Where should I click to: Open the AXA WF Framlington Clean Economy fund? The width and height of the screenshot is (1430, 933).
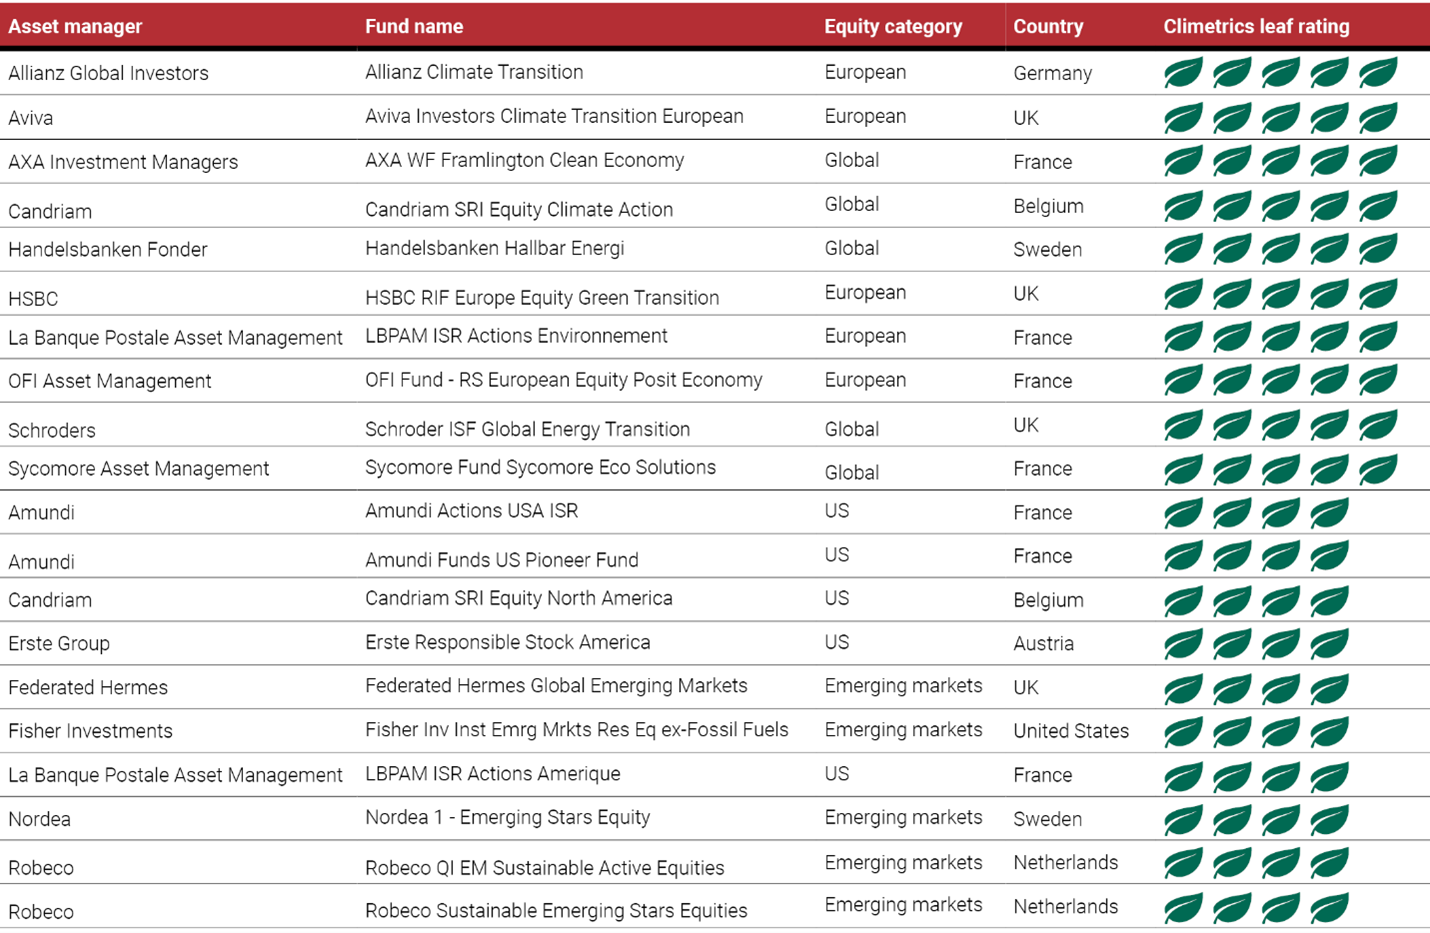point(524,161)
